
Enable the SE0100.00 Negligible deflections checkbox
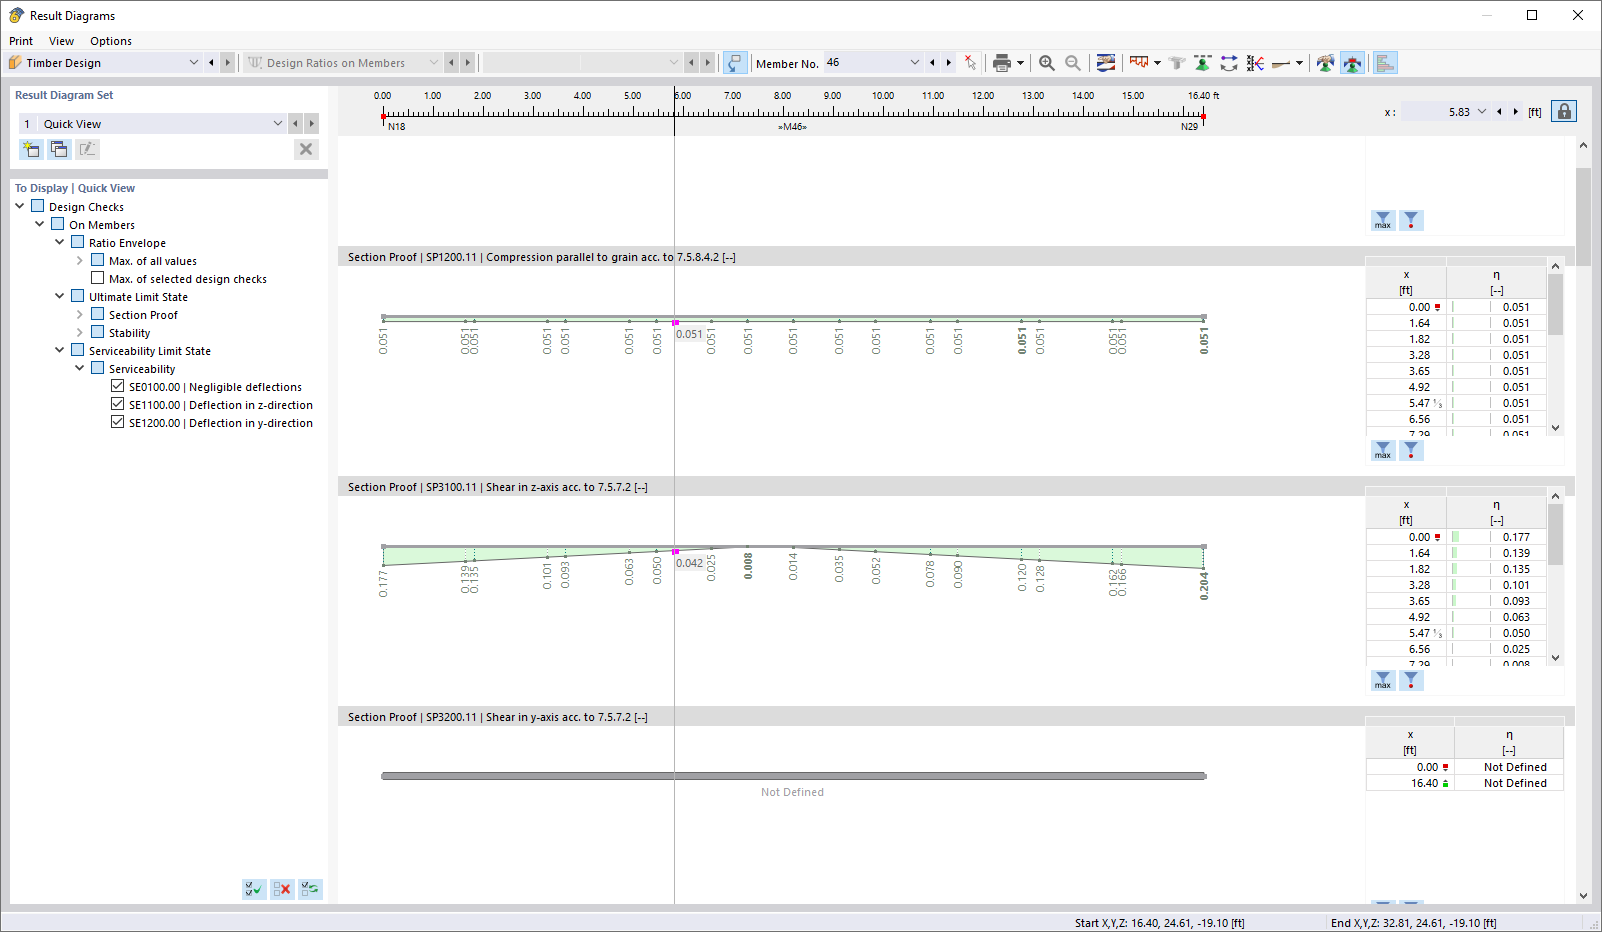coord(117,386)
